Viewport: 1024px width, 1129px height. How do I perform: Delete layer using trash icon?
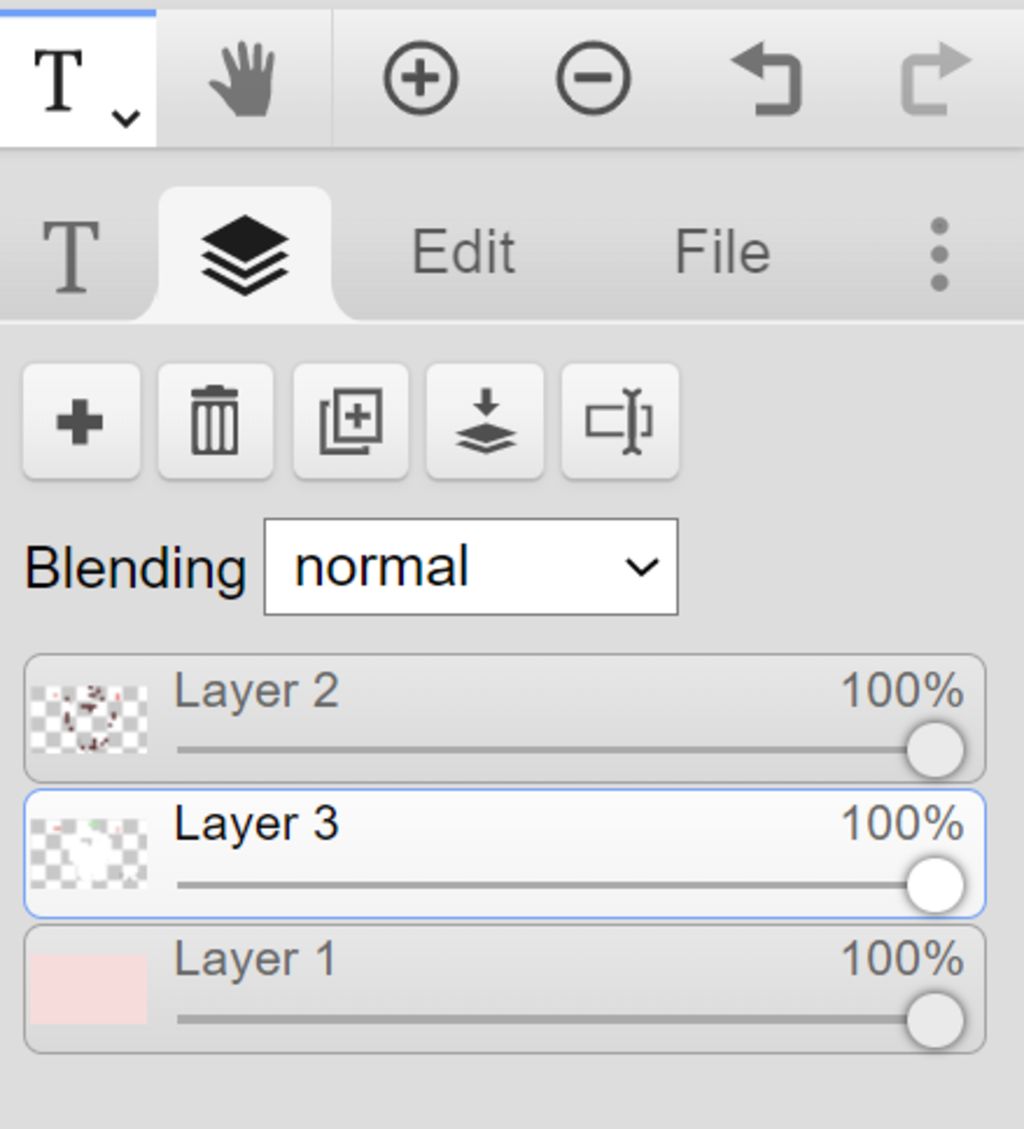pos(215,421)
